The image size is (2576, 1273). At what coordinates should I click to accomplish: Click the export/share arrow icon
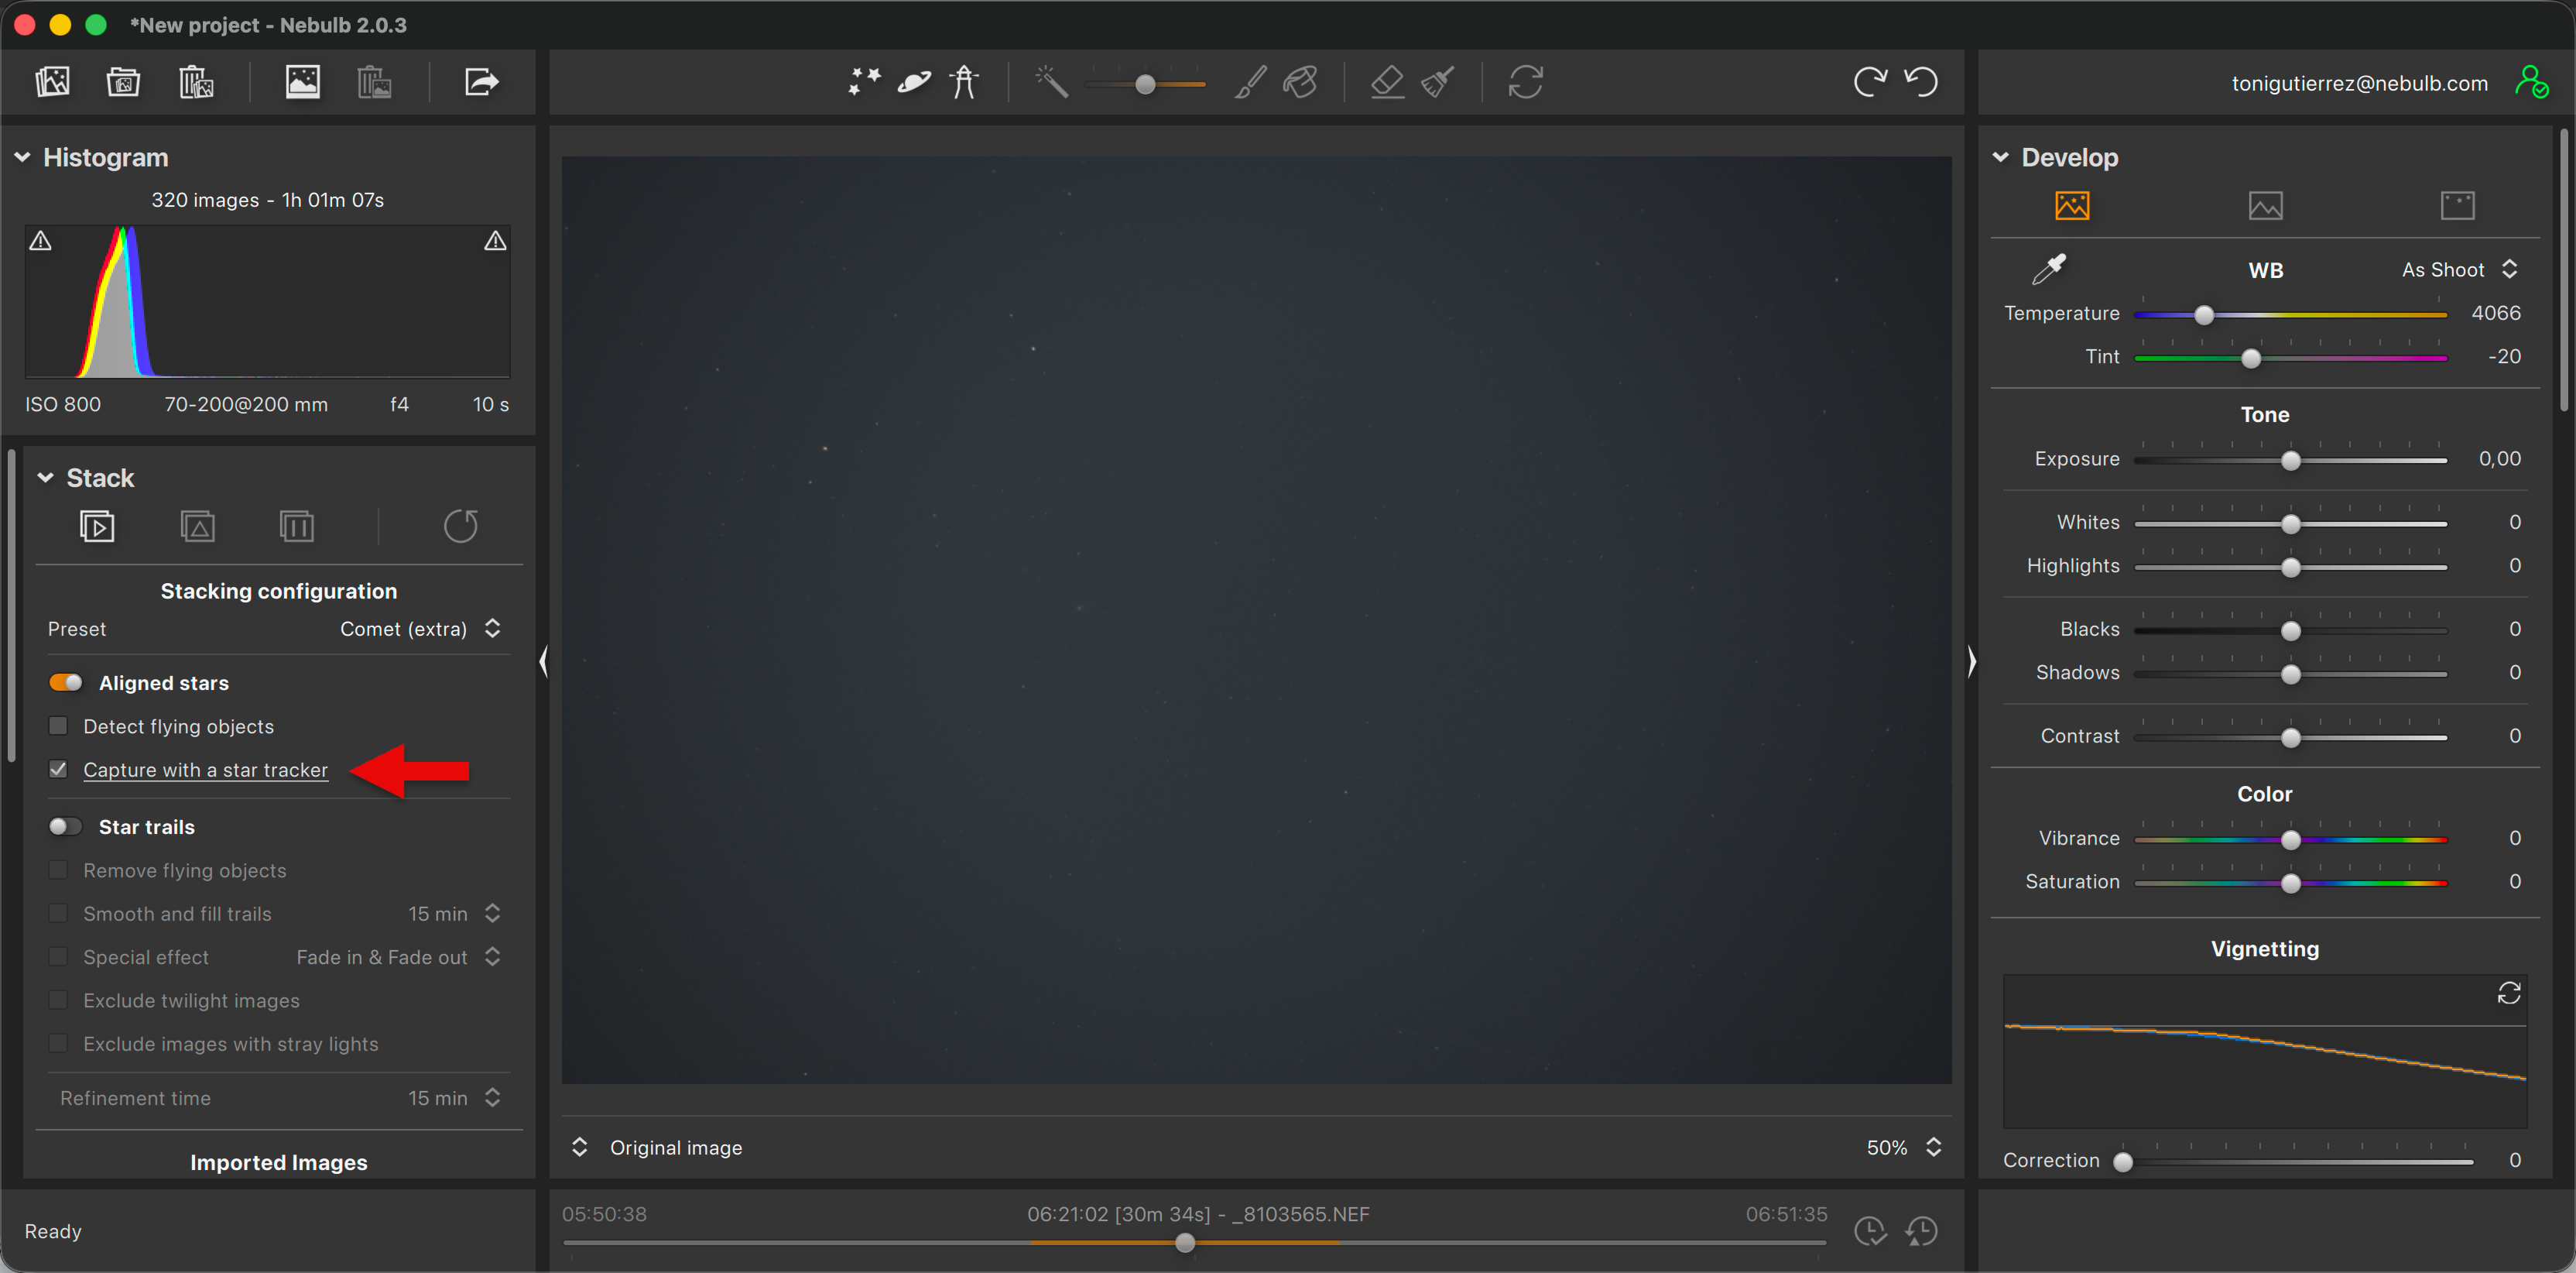pyautogui.click(x=481, y=82)
